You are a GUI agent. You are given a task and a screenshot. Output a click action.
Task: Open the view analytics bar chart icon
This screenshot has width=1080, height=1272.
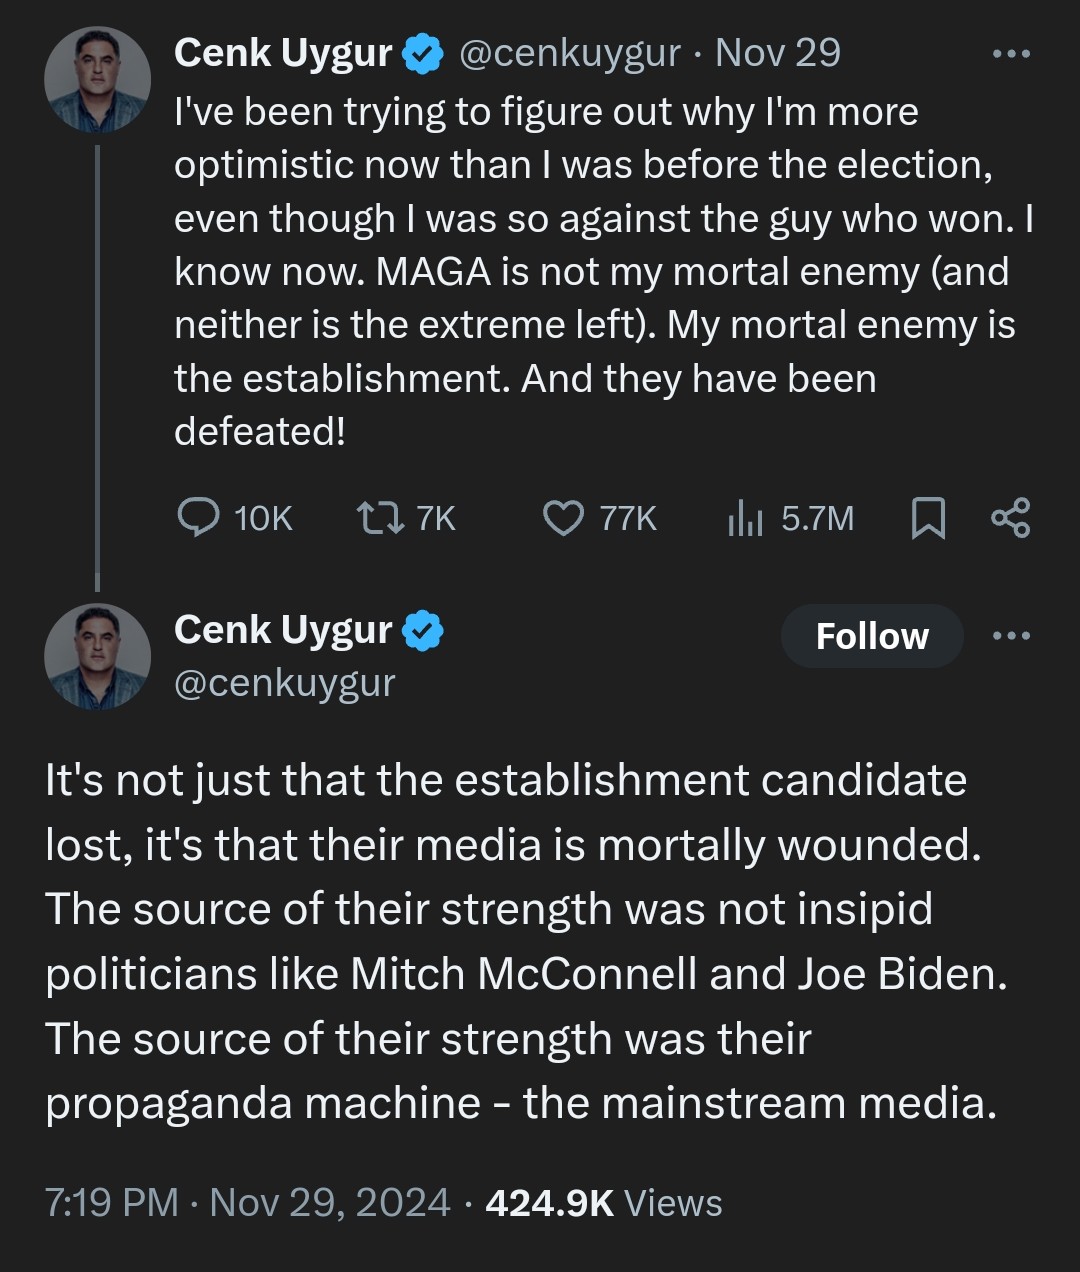point(745,518)
